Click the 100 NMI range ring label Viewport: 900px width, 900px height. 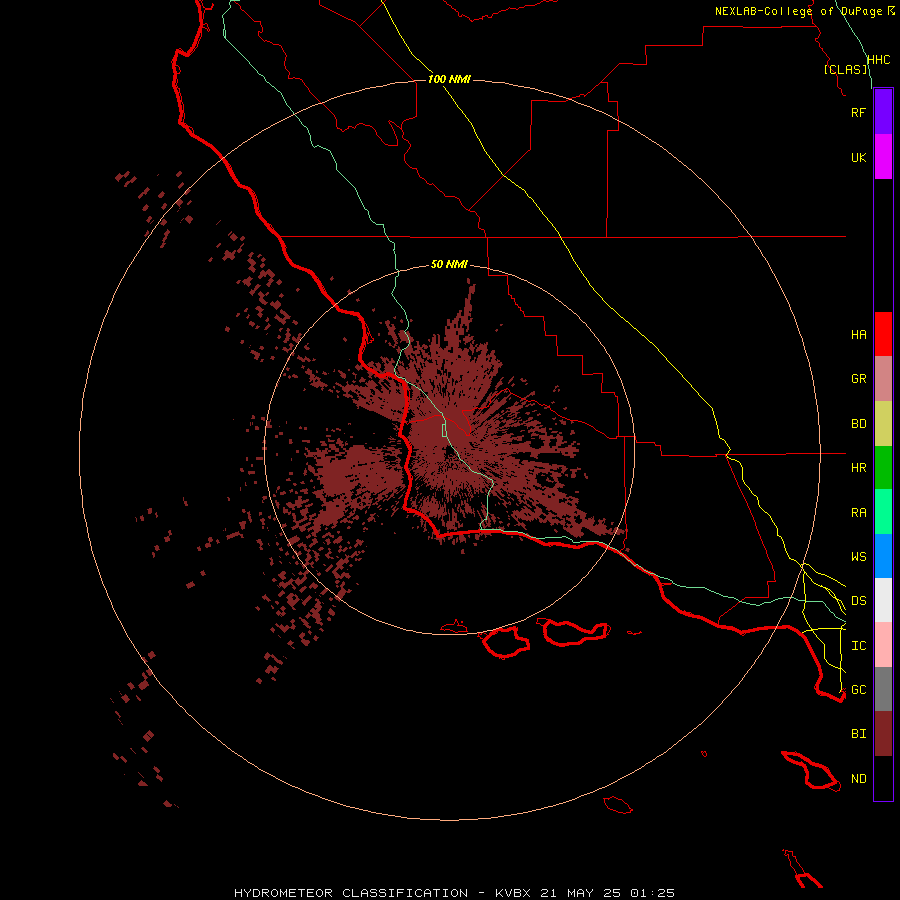click(449, 79)
